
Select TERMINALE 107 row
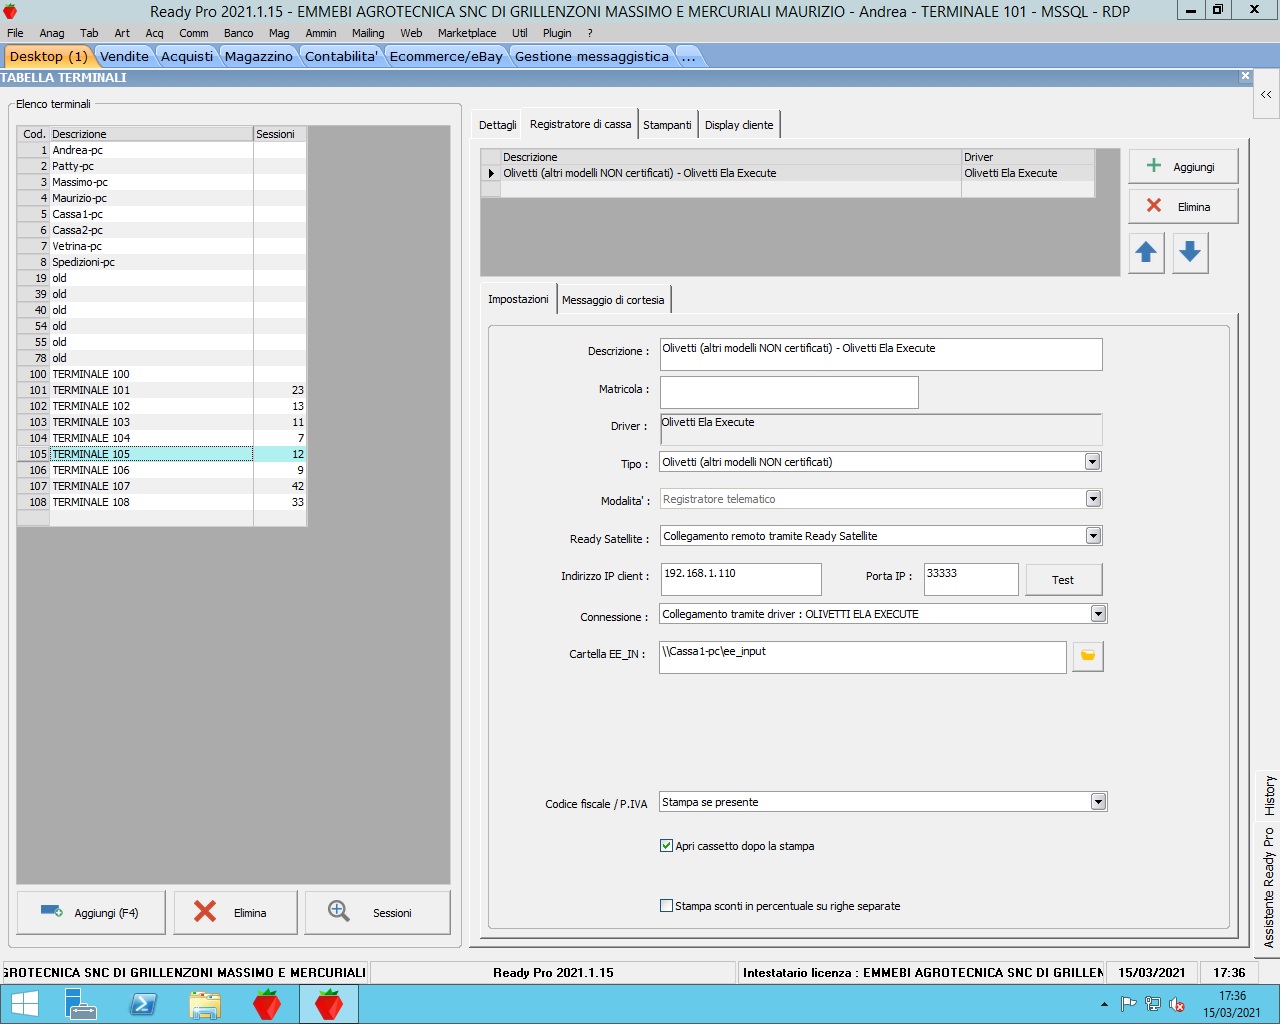point(162,486)
